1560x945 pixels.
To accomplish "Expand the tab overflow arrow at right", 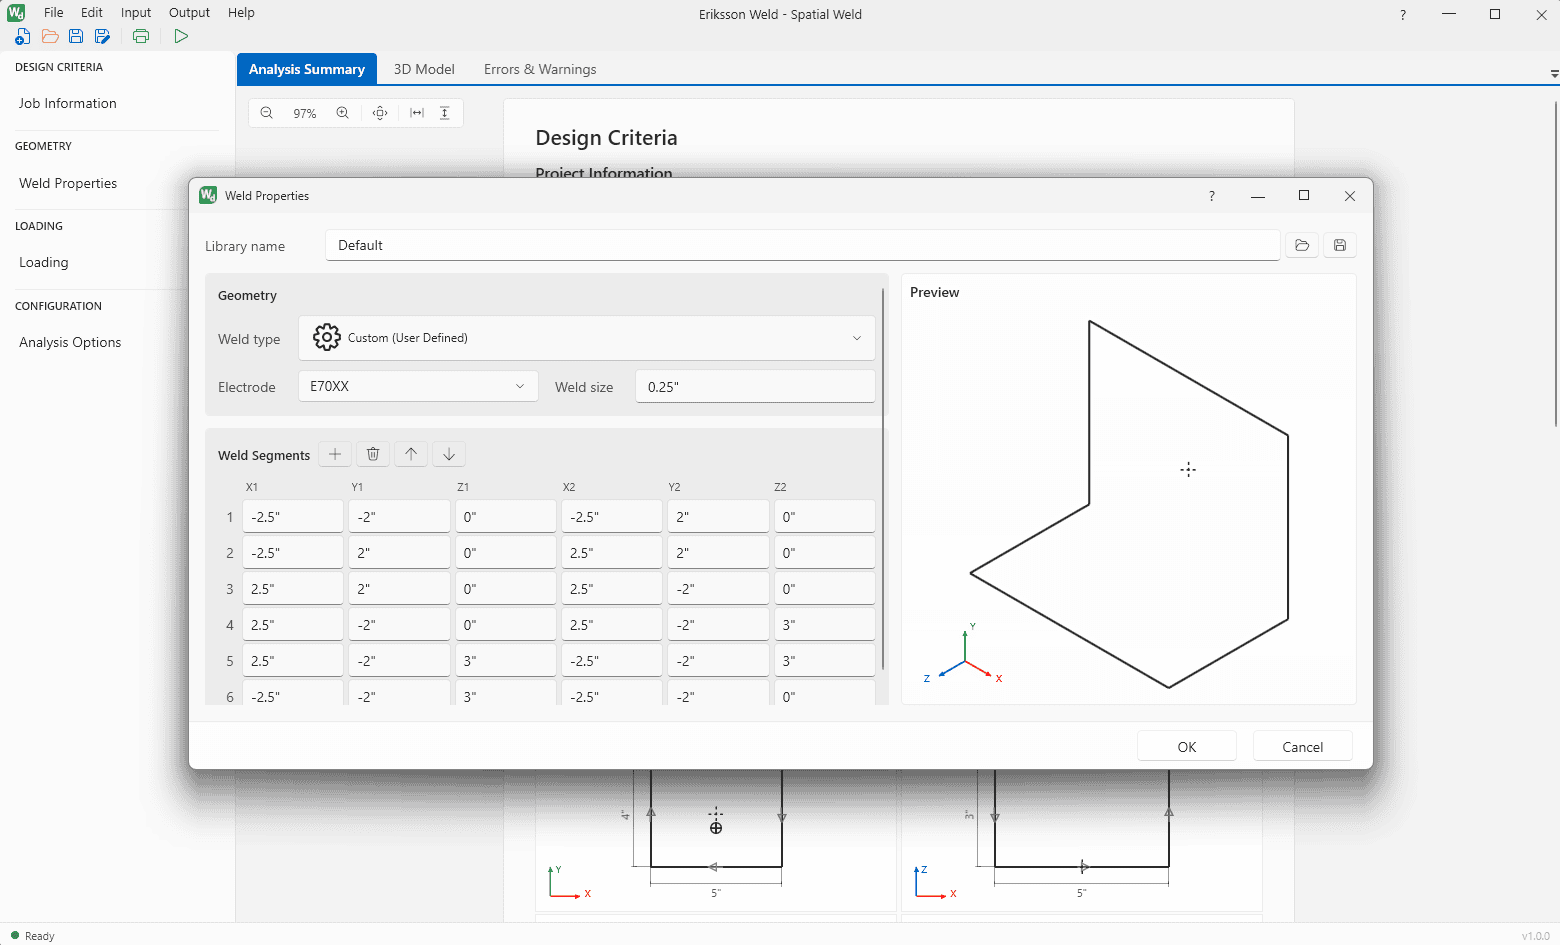I will [x=1554, y=73].
